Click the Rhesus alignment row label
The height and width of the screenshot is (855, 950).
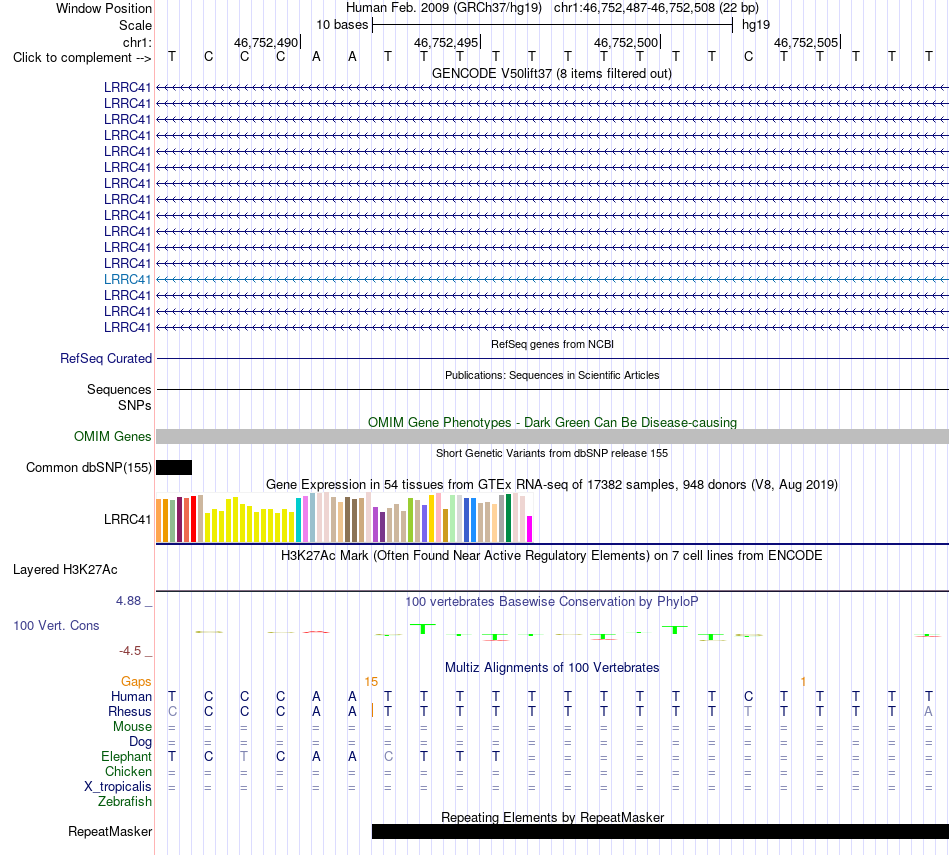coord(130,711)
